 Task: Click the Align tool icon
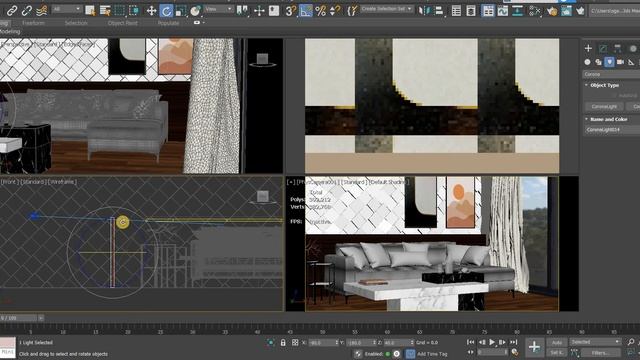click(x=439, y=10)
